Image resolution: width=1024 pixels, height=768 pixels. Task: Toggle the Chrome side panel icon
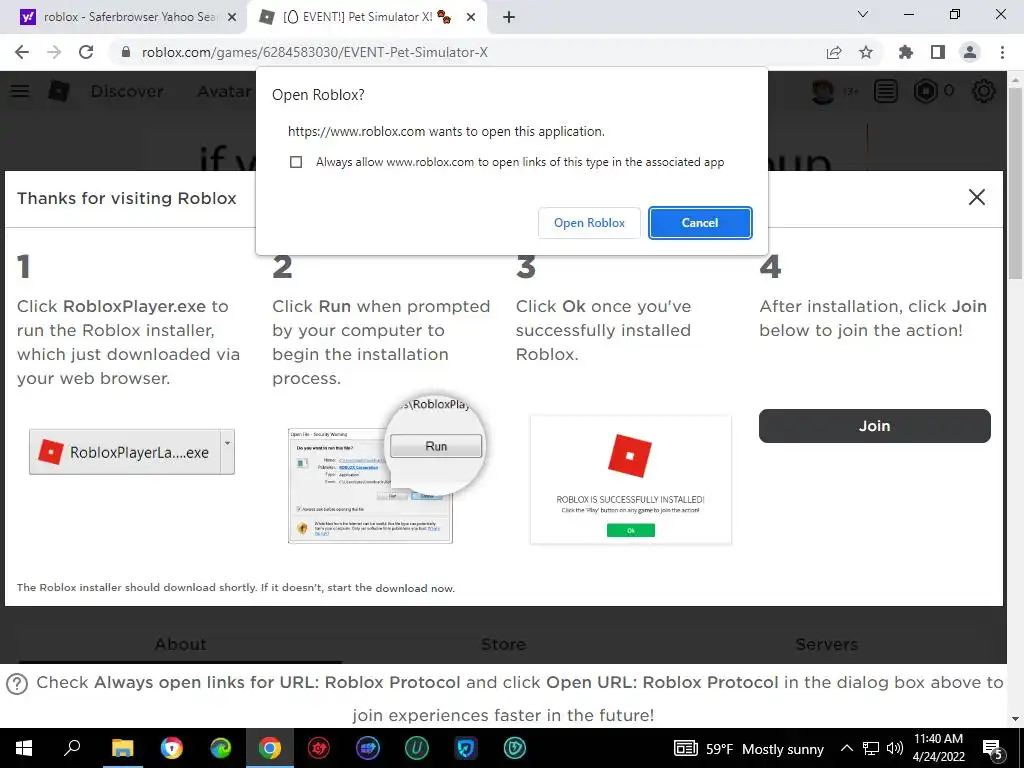tap(938, 52)
